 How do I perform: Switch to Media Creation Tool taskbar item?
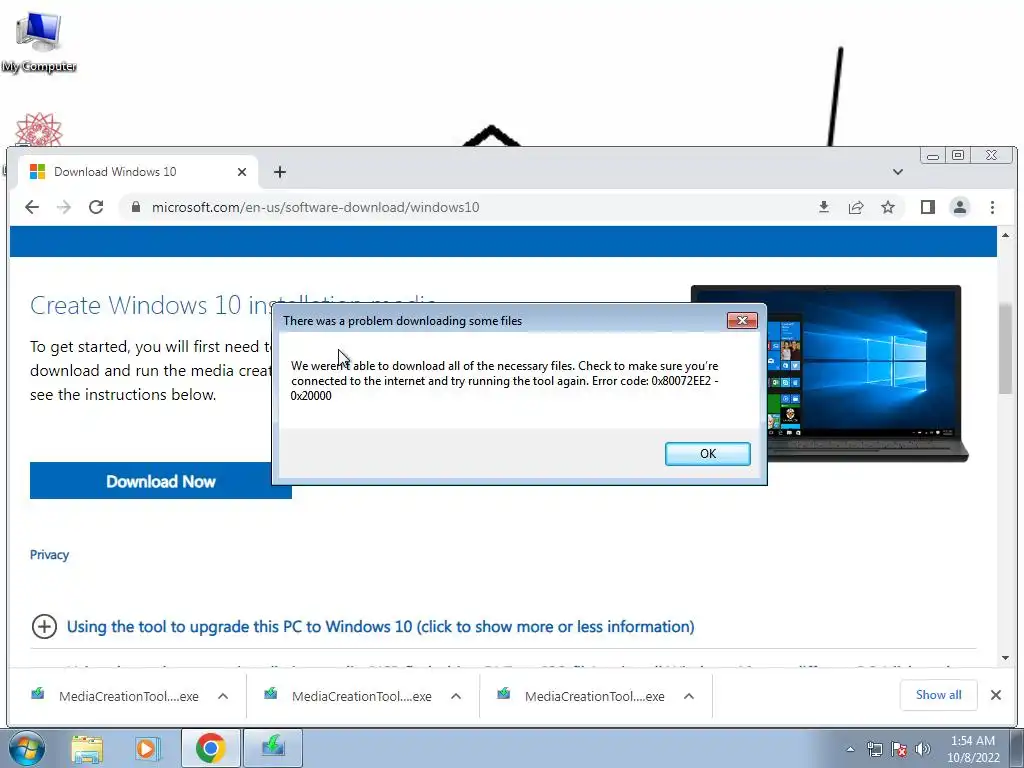pos(273,748)
